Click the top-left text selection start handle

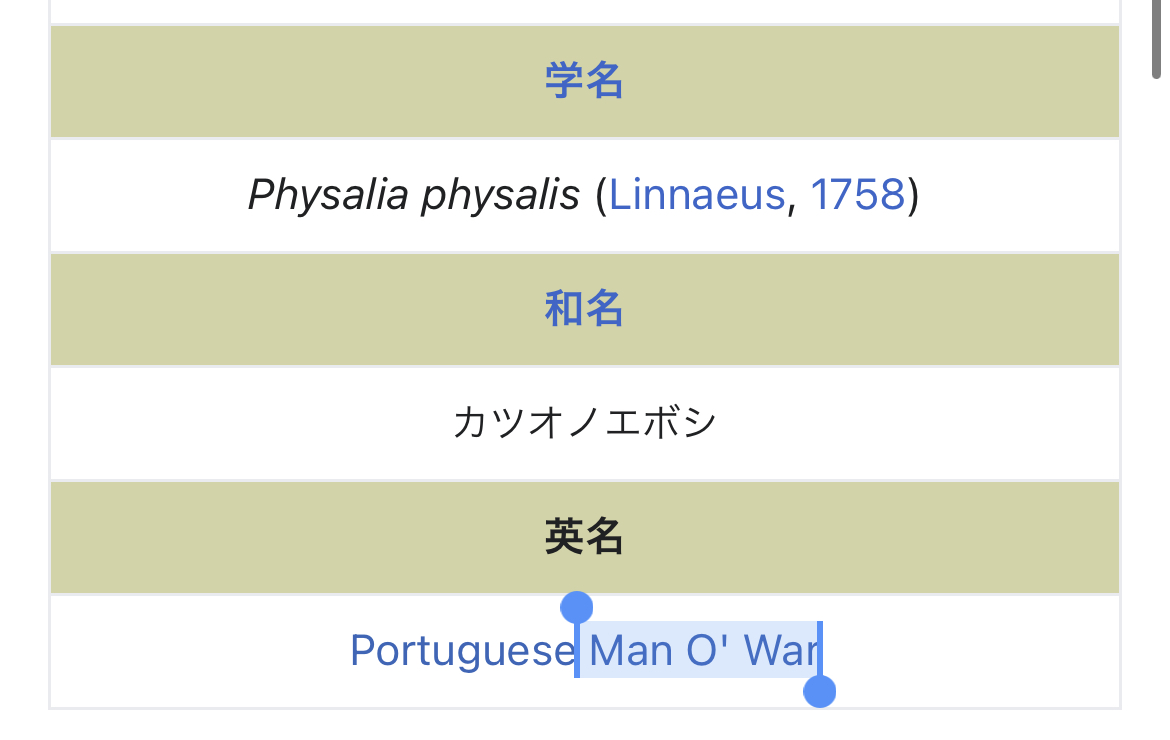(x=577, y=607)
